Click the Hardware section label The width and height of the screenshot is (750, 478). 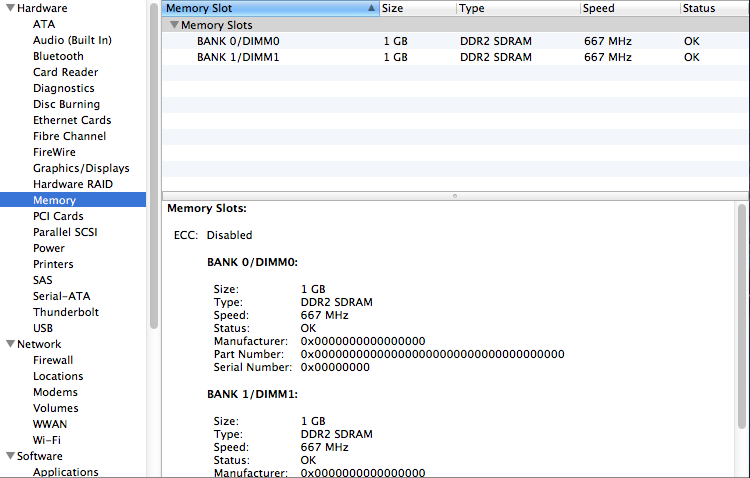pos(42,8)
